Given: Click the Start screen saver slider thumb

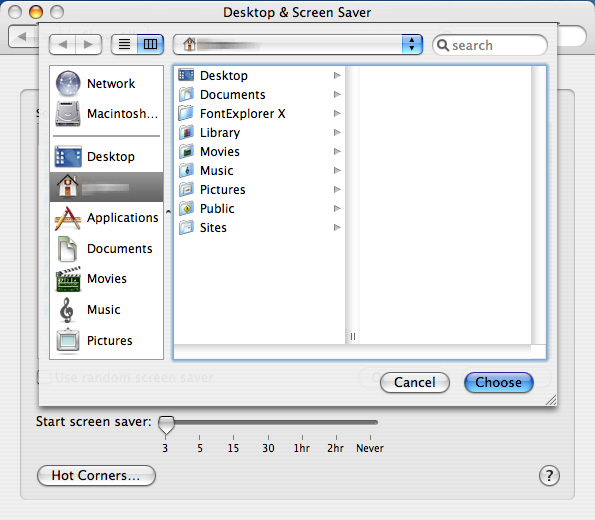Looking at the screenshot, I should tap(166, 425).
